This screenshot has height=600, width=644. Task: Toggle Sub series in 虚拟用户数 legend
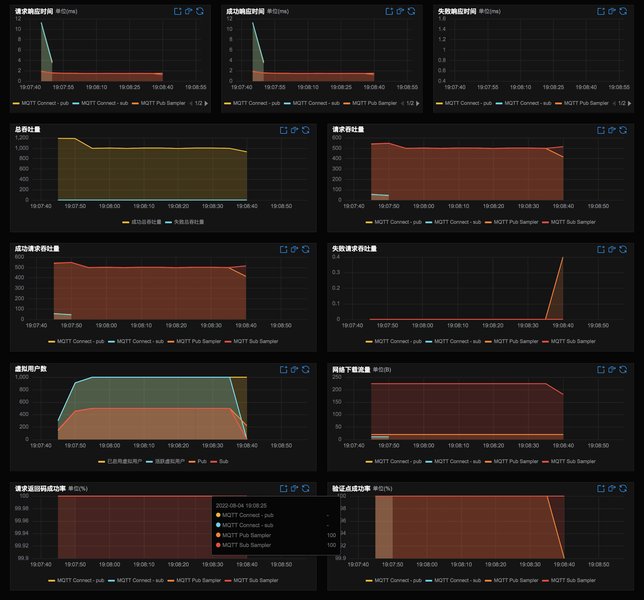pos(219,462)
